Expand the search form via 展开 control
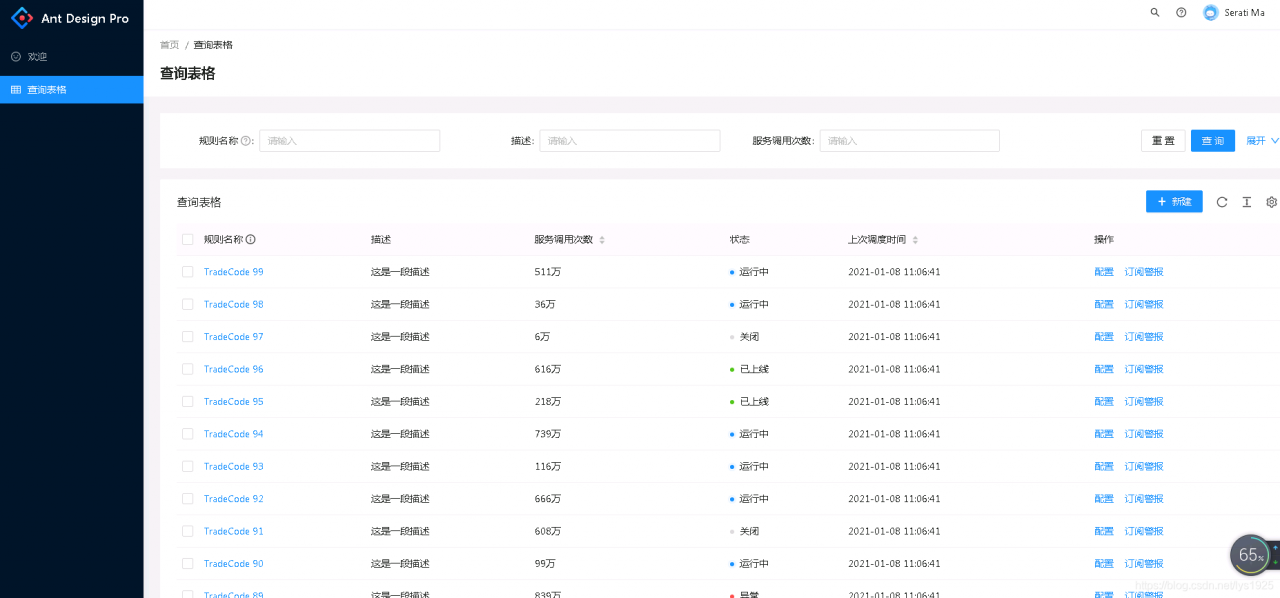 point(1258,140)
